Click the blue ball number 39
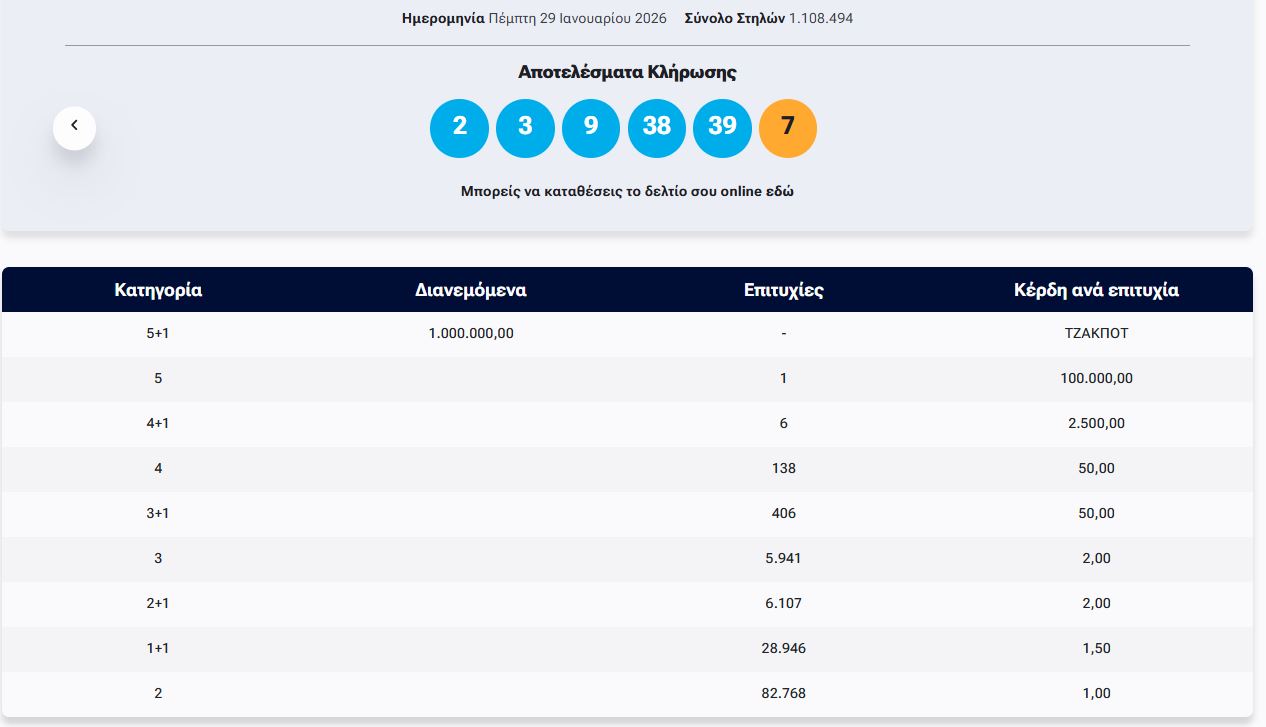Screen dimensions: 1266x727 tap(722, 128)
